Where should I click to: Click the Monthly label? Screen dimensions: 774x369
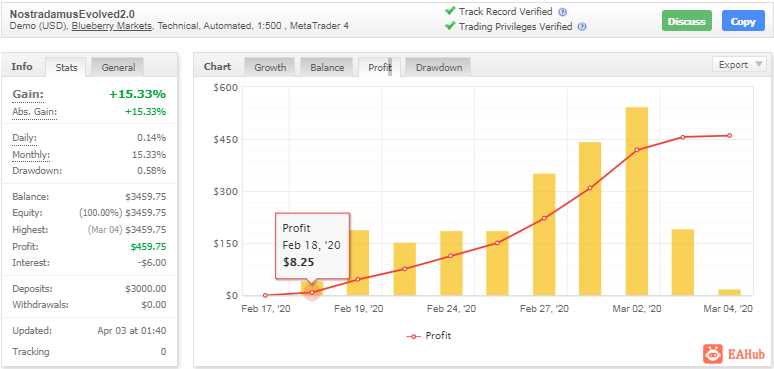(31, 155)
